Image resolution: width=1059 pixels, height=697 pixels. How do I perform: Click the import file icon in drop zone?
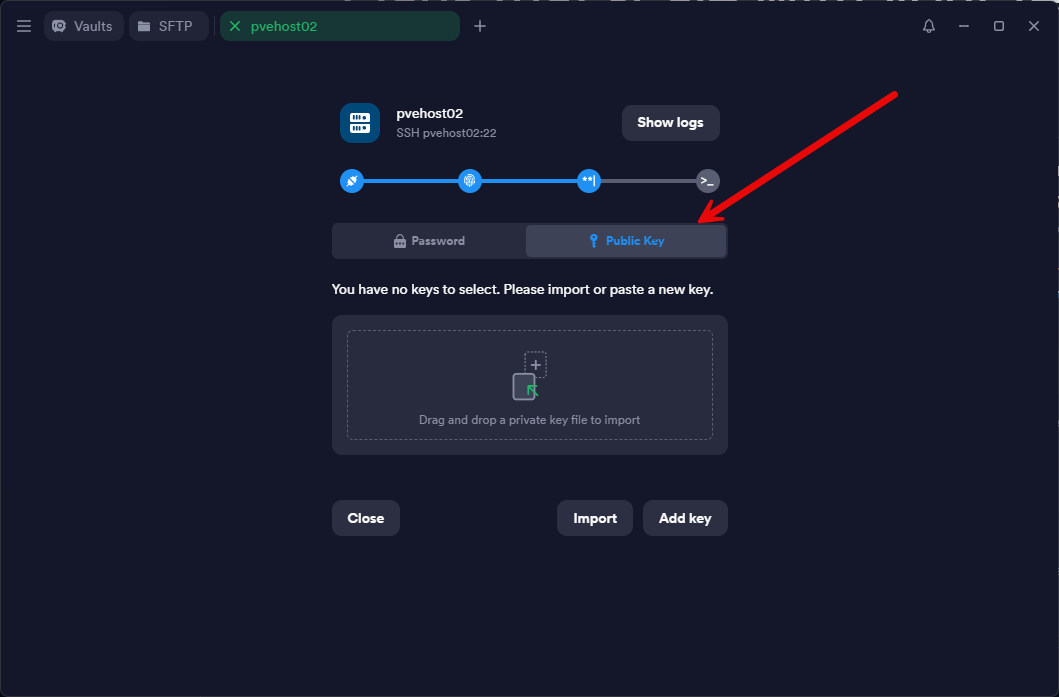click(530, 376)
